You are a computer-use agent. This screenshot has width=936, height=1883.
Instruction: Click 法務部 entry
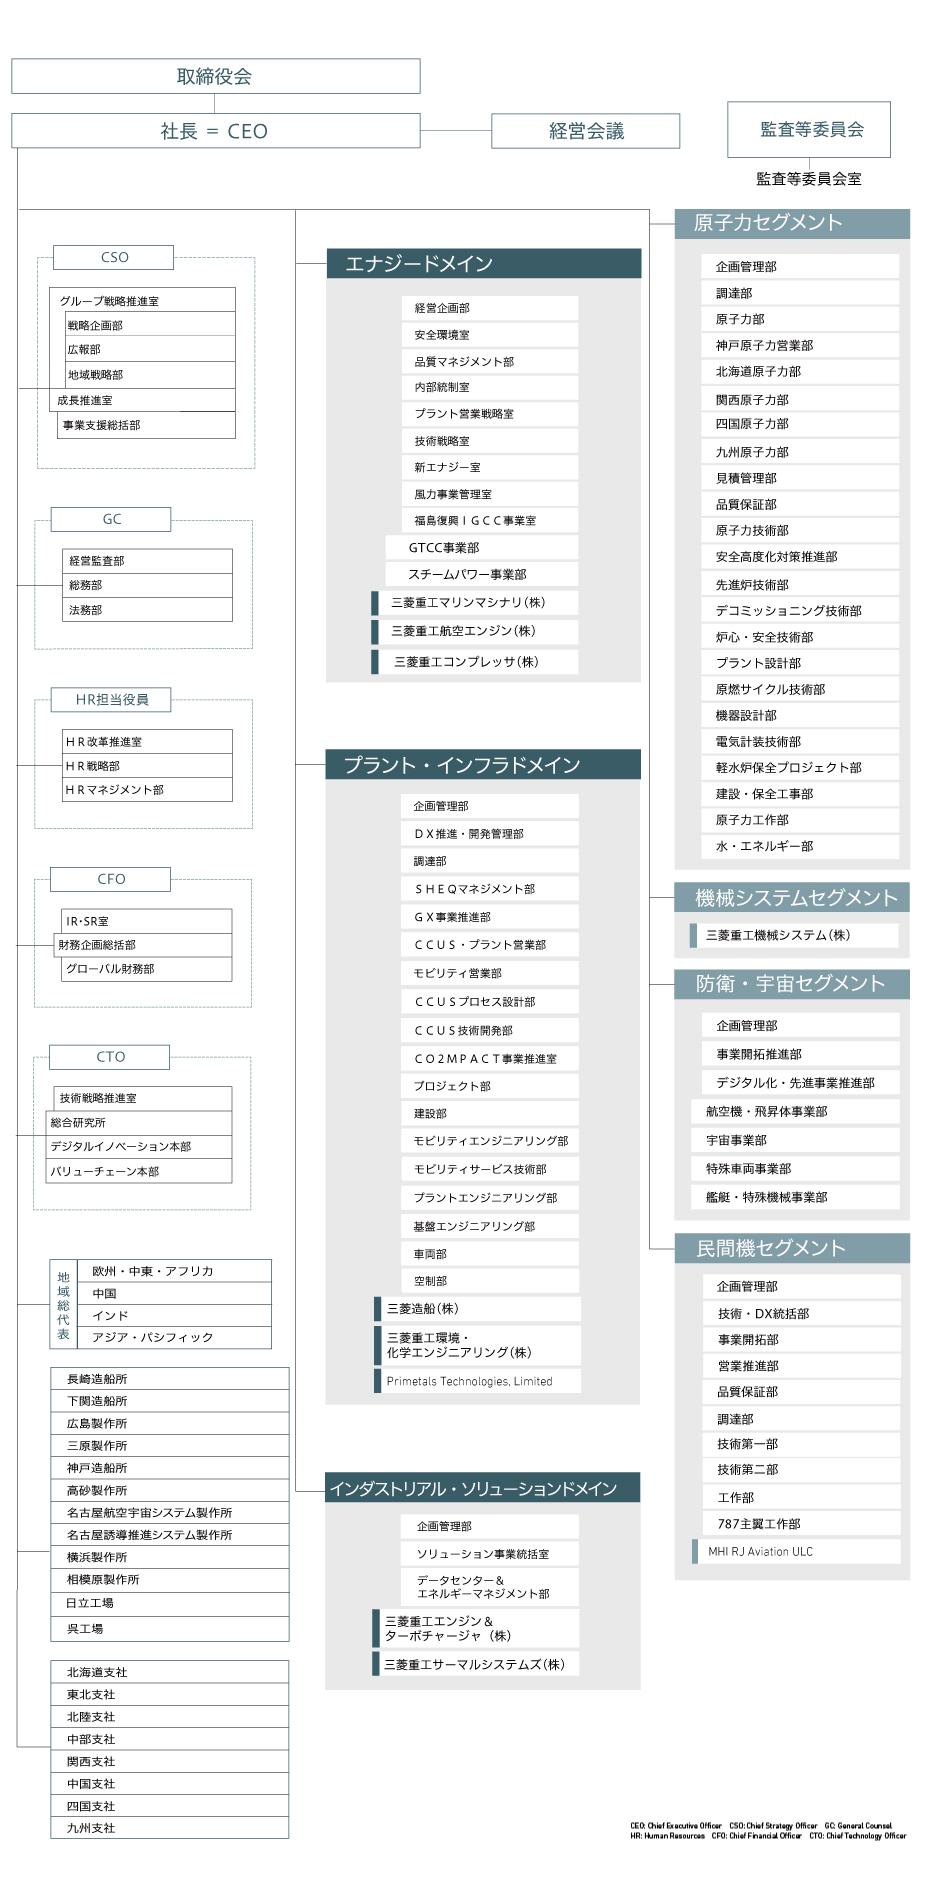click(147, 610)
